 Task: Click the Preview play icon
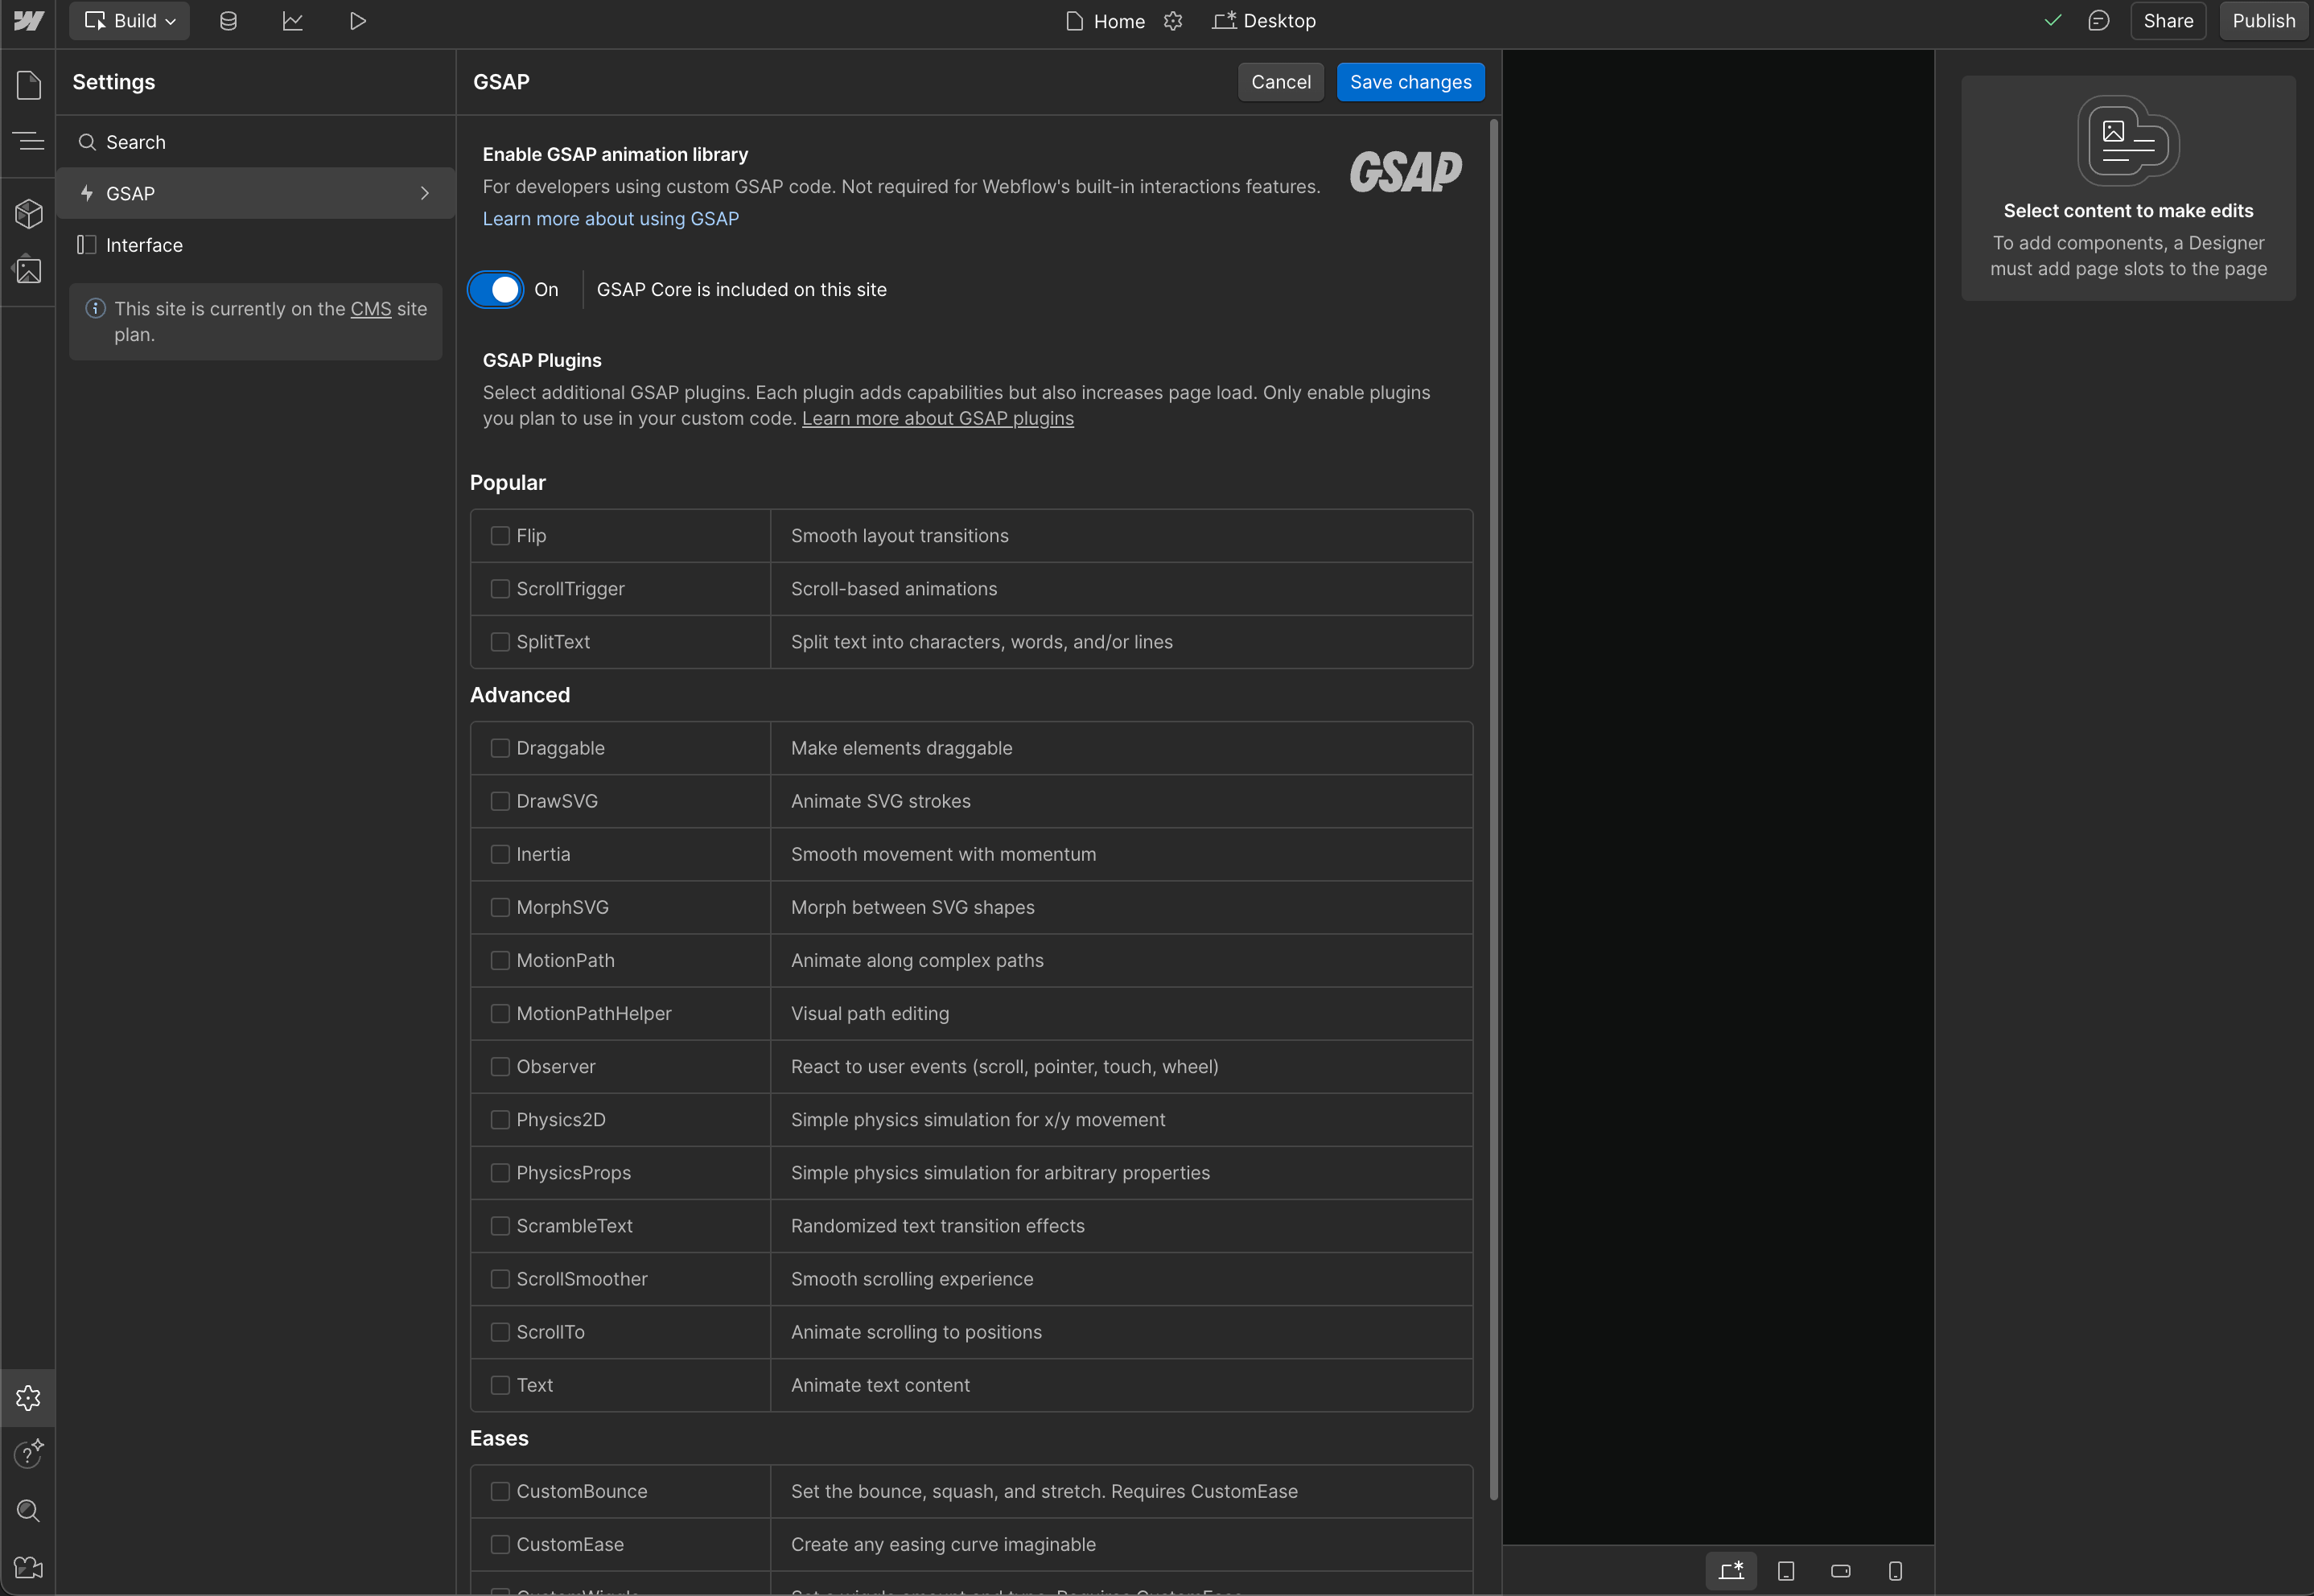point(358,21)
